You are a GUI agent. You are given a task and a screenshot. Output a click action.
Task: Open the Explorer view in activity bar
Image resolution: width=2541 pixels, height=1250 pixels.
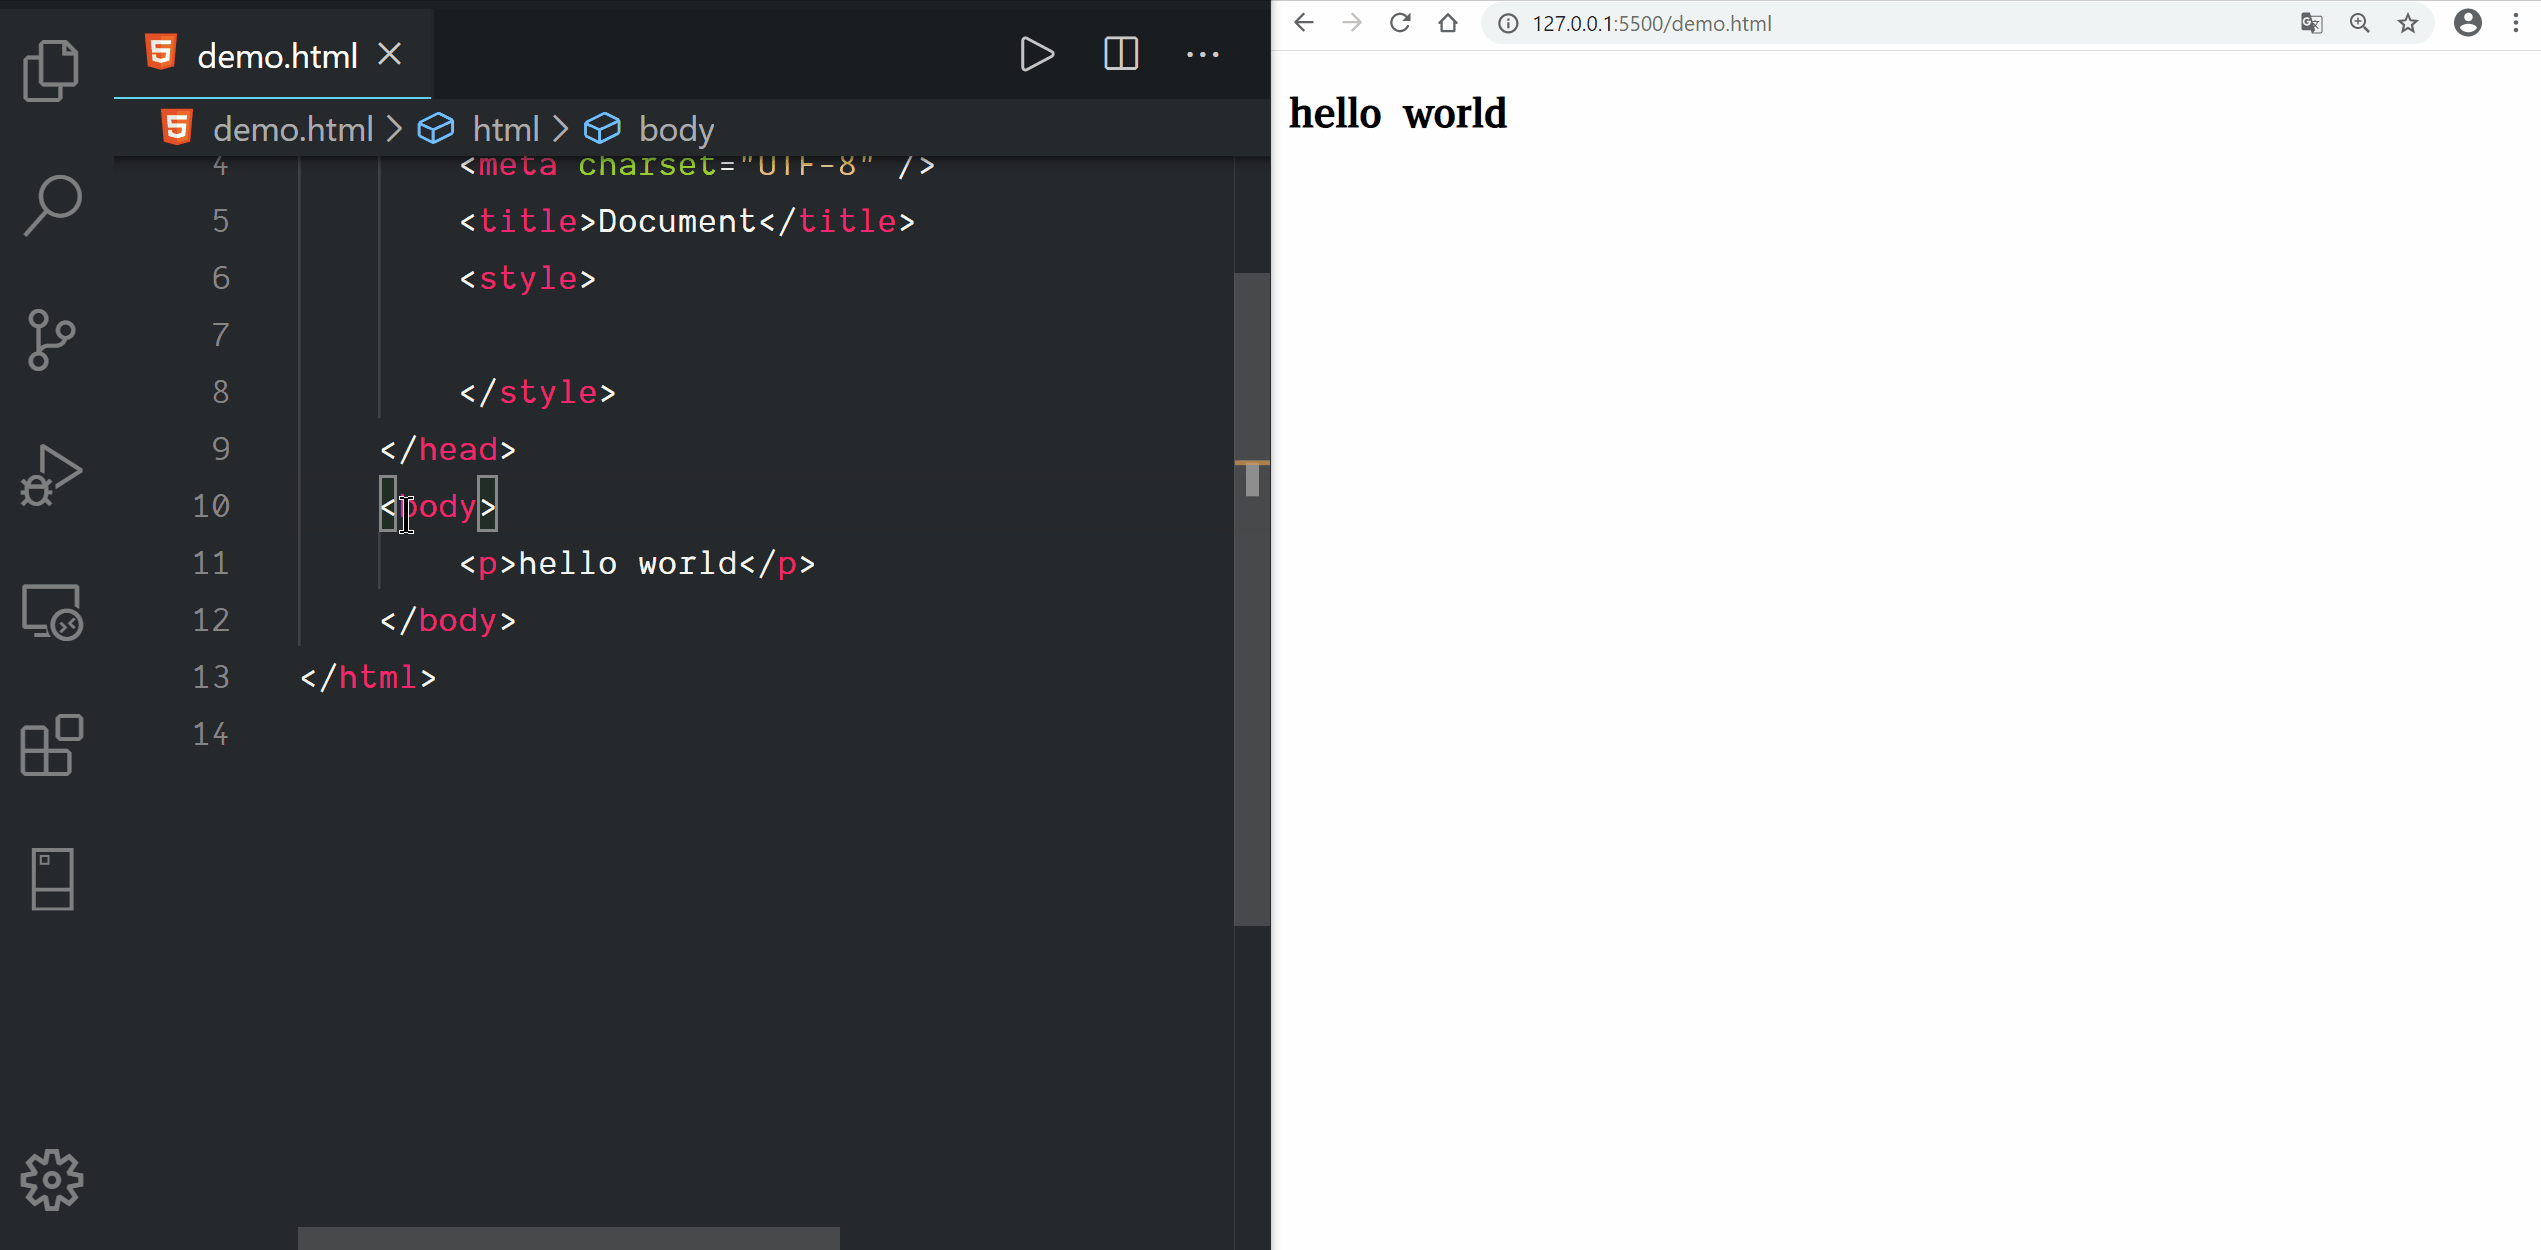[x=51, y=71]
